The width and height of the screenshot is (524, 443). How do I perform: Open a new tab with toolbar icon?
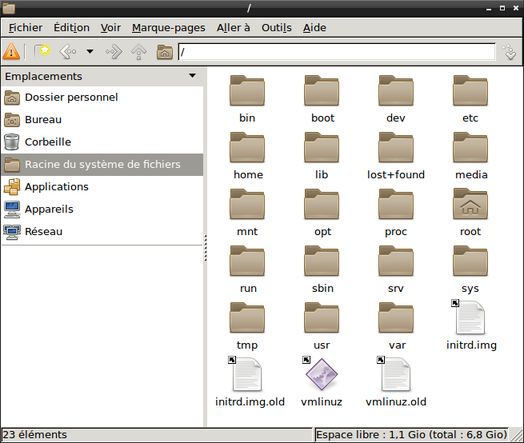click(x=42, y=51)
